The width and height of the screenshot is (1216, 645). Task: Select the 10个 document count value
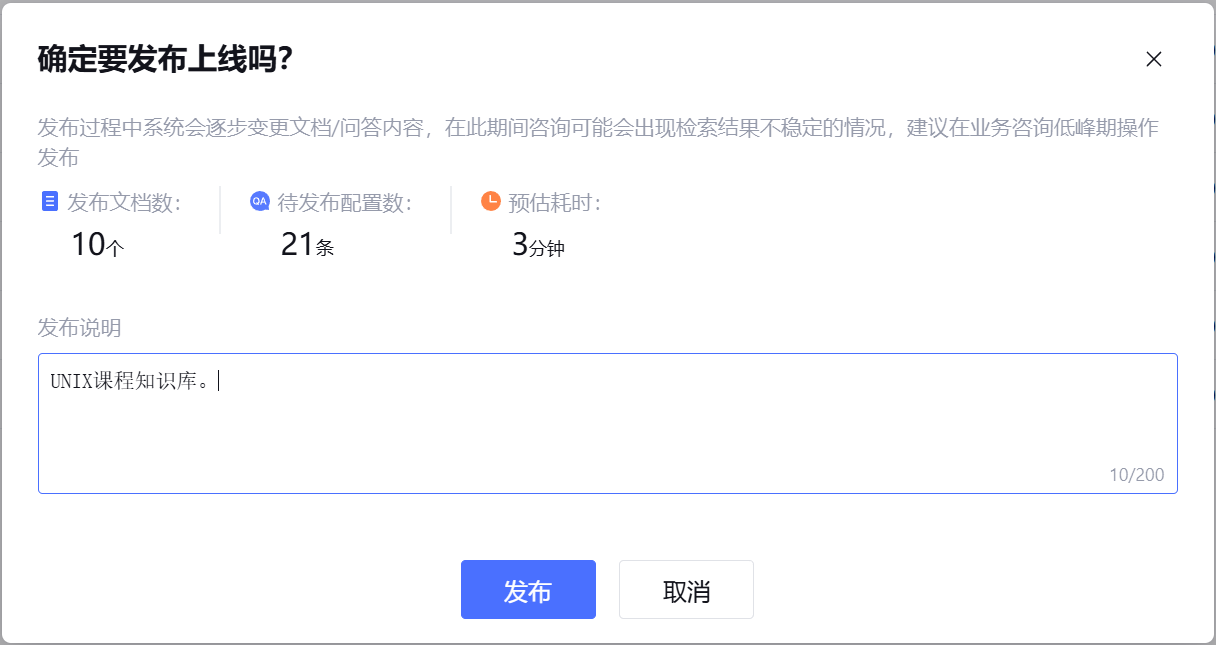click(x=98, y=244)
